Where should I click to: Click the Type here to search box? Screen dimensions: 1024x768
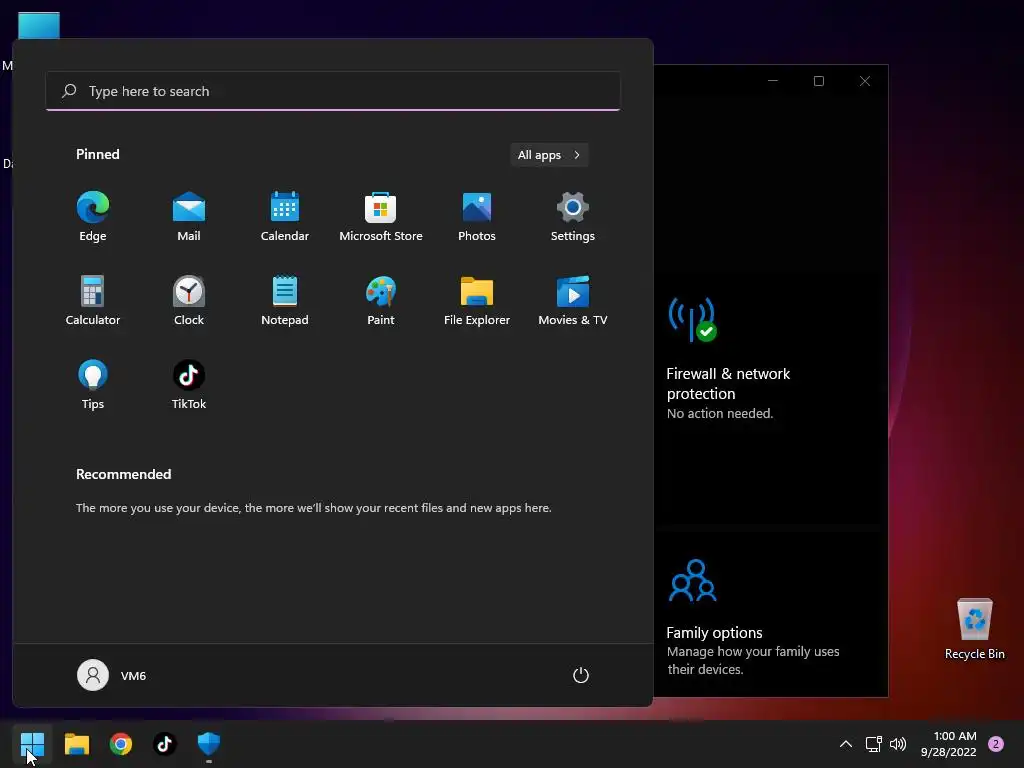tap(333, 91)
